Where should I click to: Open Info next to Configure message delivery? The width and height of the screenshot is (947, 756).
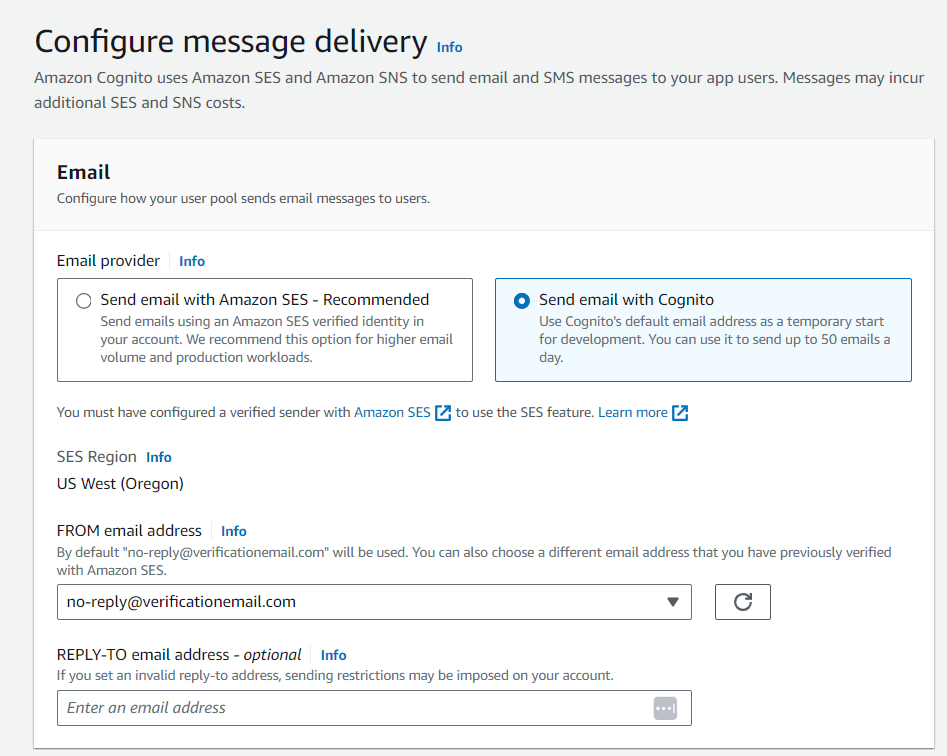[449, 47]
